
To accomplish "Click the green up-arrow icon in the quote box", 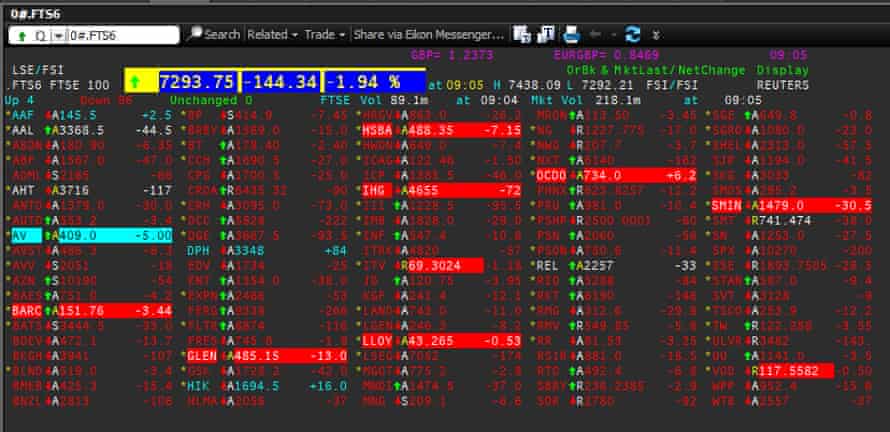I will click(x=22, y=36).
